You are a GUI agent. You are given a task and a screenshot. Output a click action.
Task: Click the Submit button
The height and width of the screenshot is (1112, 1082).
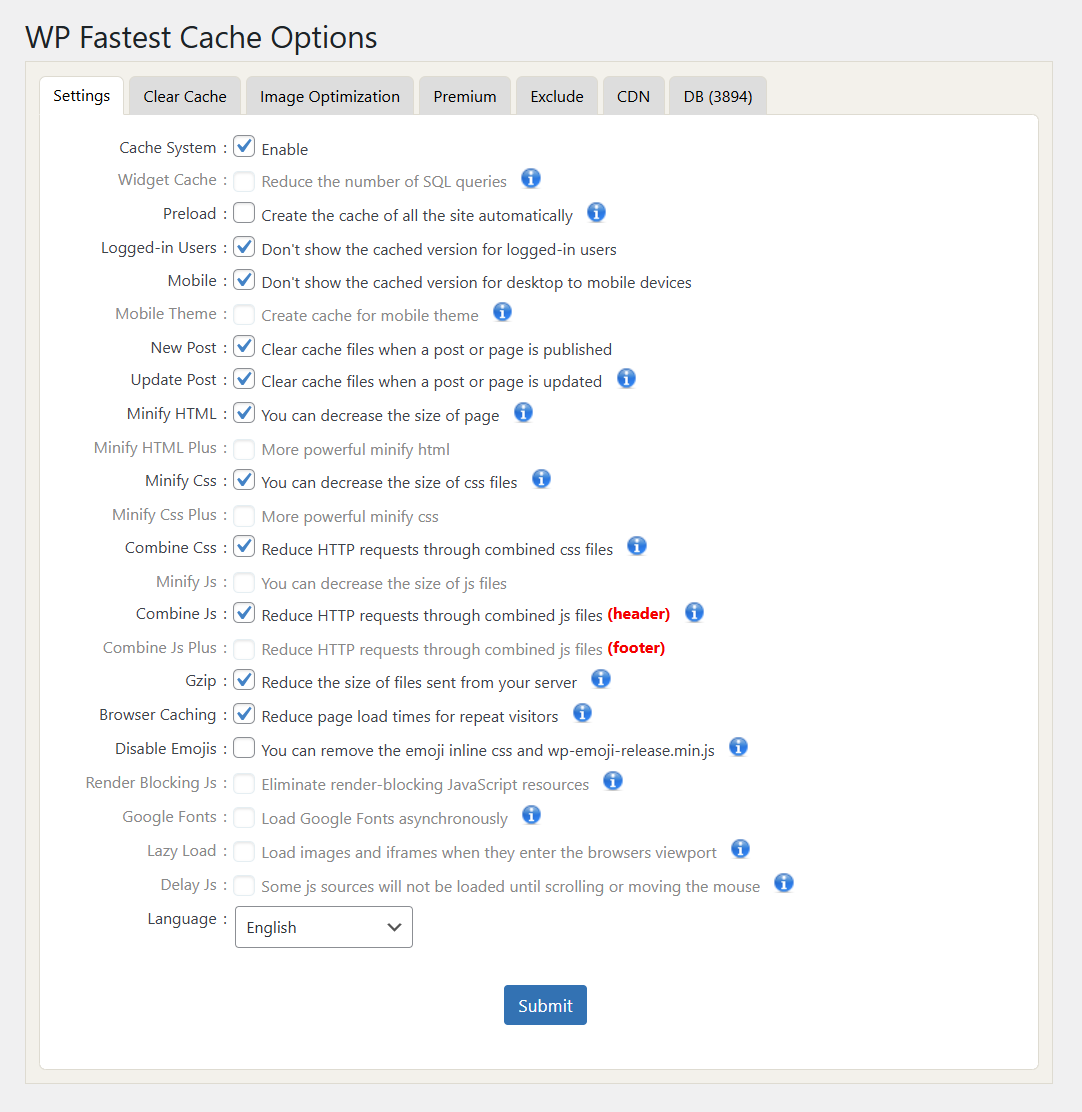tap(545, 1005)
